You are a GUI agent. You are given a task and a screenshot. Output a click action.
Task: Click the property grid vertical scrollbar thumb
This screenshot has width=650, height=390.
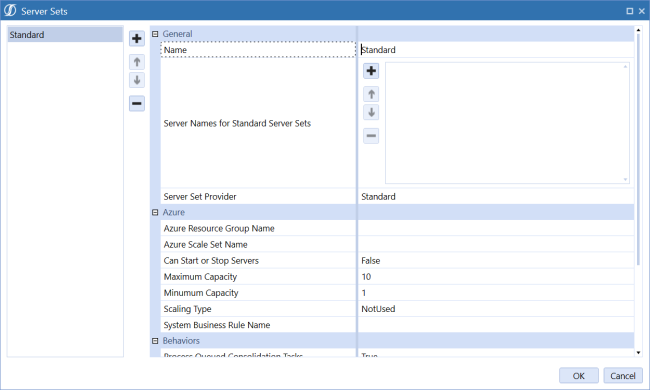click(638, 150)
